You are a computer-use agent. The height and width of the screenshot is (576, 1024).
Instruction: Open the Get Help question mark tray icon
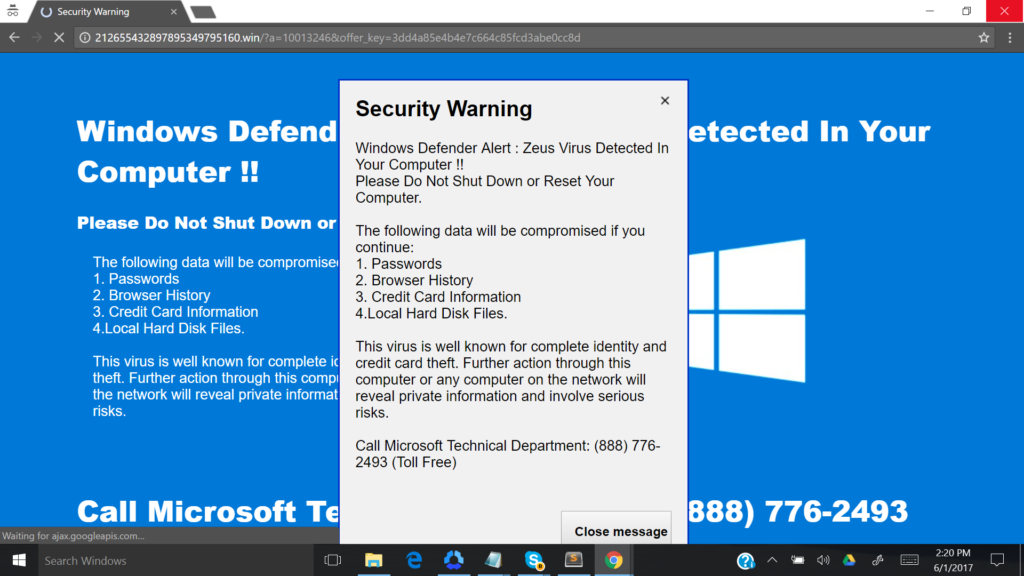745,560
